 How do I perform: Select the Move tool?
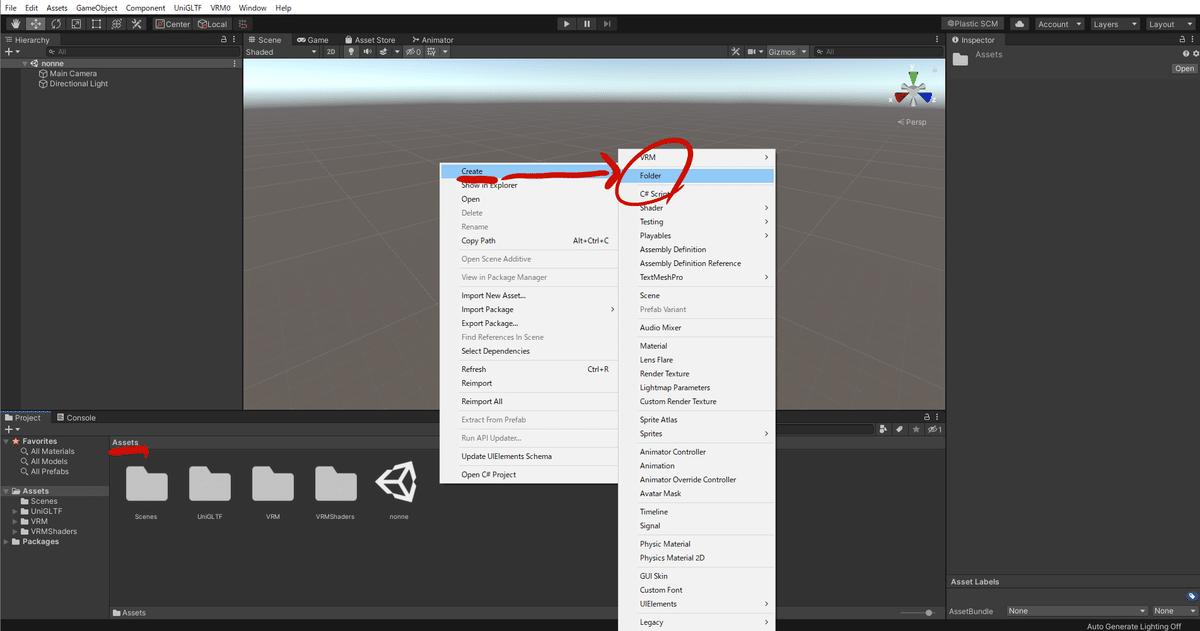(35, 24)
